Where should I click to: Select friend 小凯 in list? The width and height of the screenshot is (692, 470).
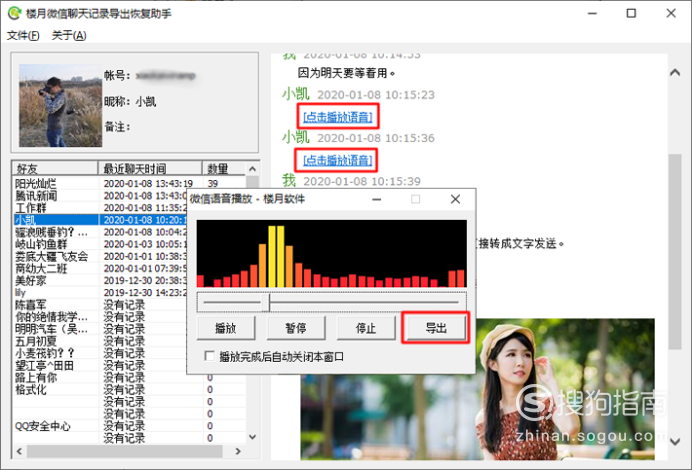pyautogui.click(x=25, y=220)
